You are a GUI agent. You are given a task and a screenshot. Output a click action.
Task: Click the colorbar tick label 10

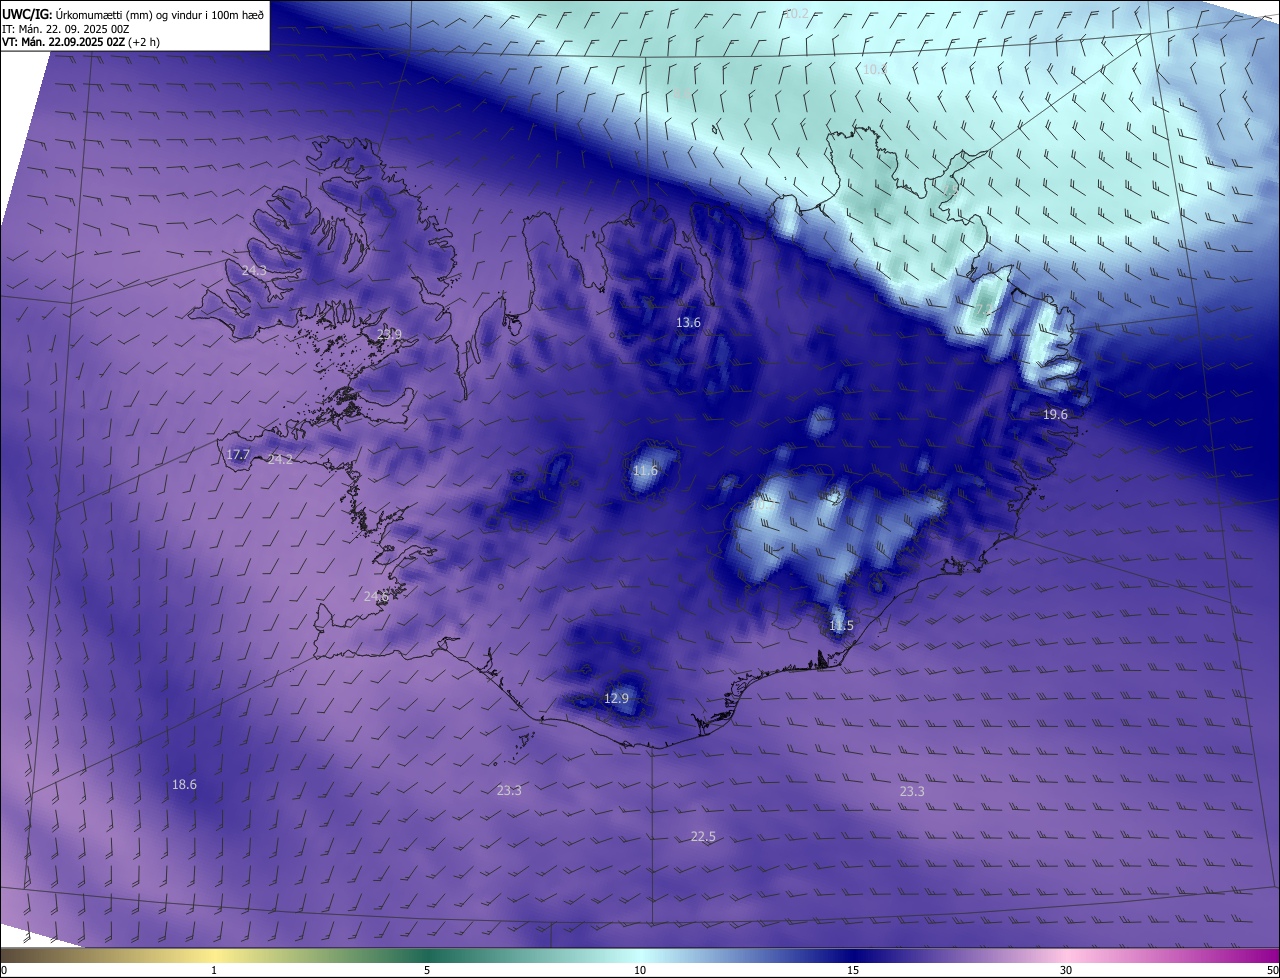click(x=640, y=970)
